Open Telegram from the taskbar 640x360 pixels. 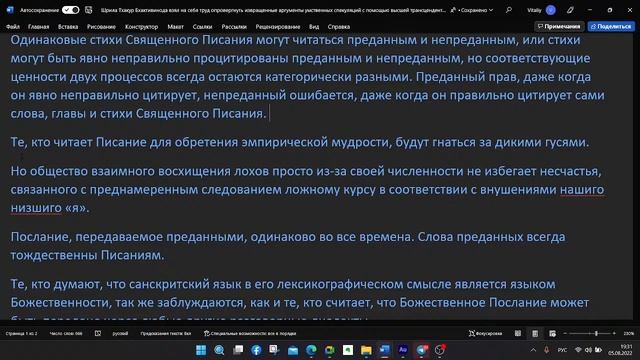422,350
